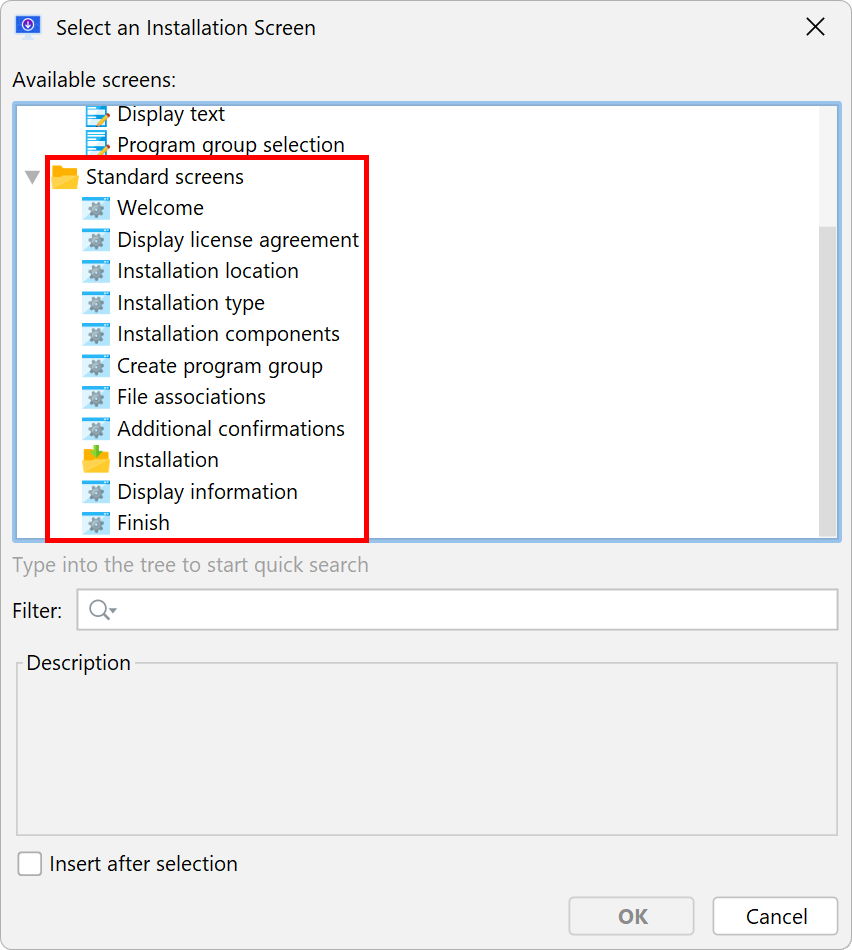Click the Standard screens folder icon
The width and height of the screenshot is (852, 950).
pos(65,178)
